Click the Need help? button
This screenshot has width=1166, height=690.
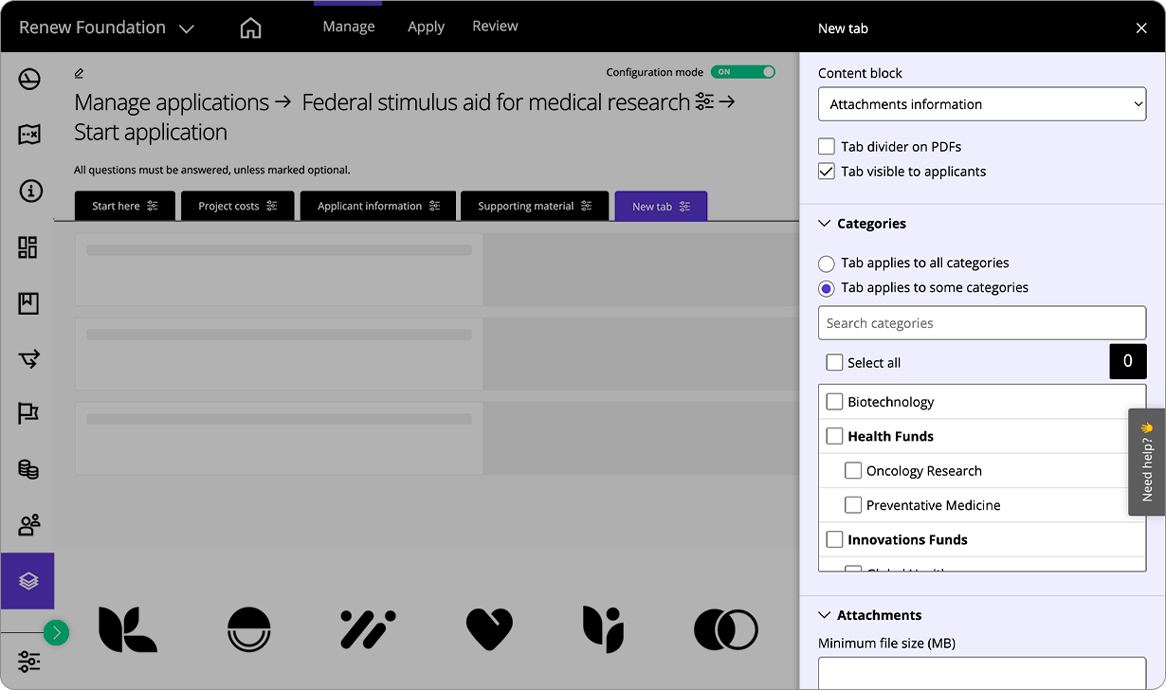[1147, 462]
